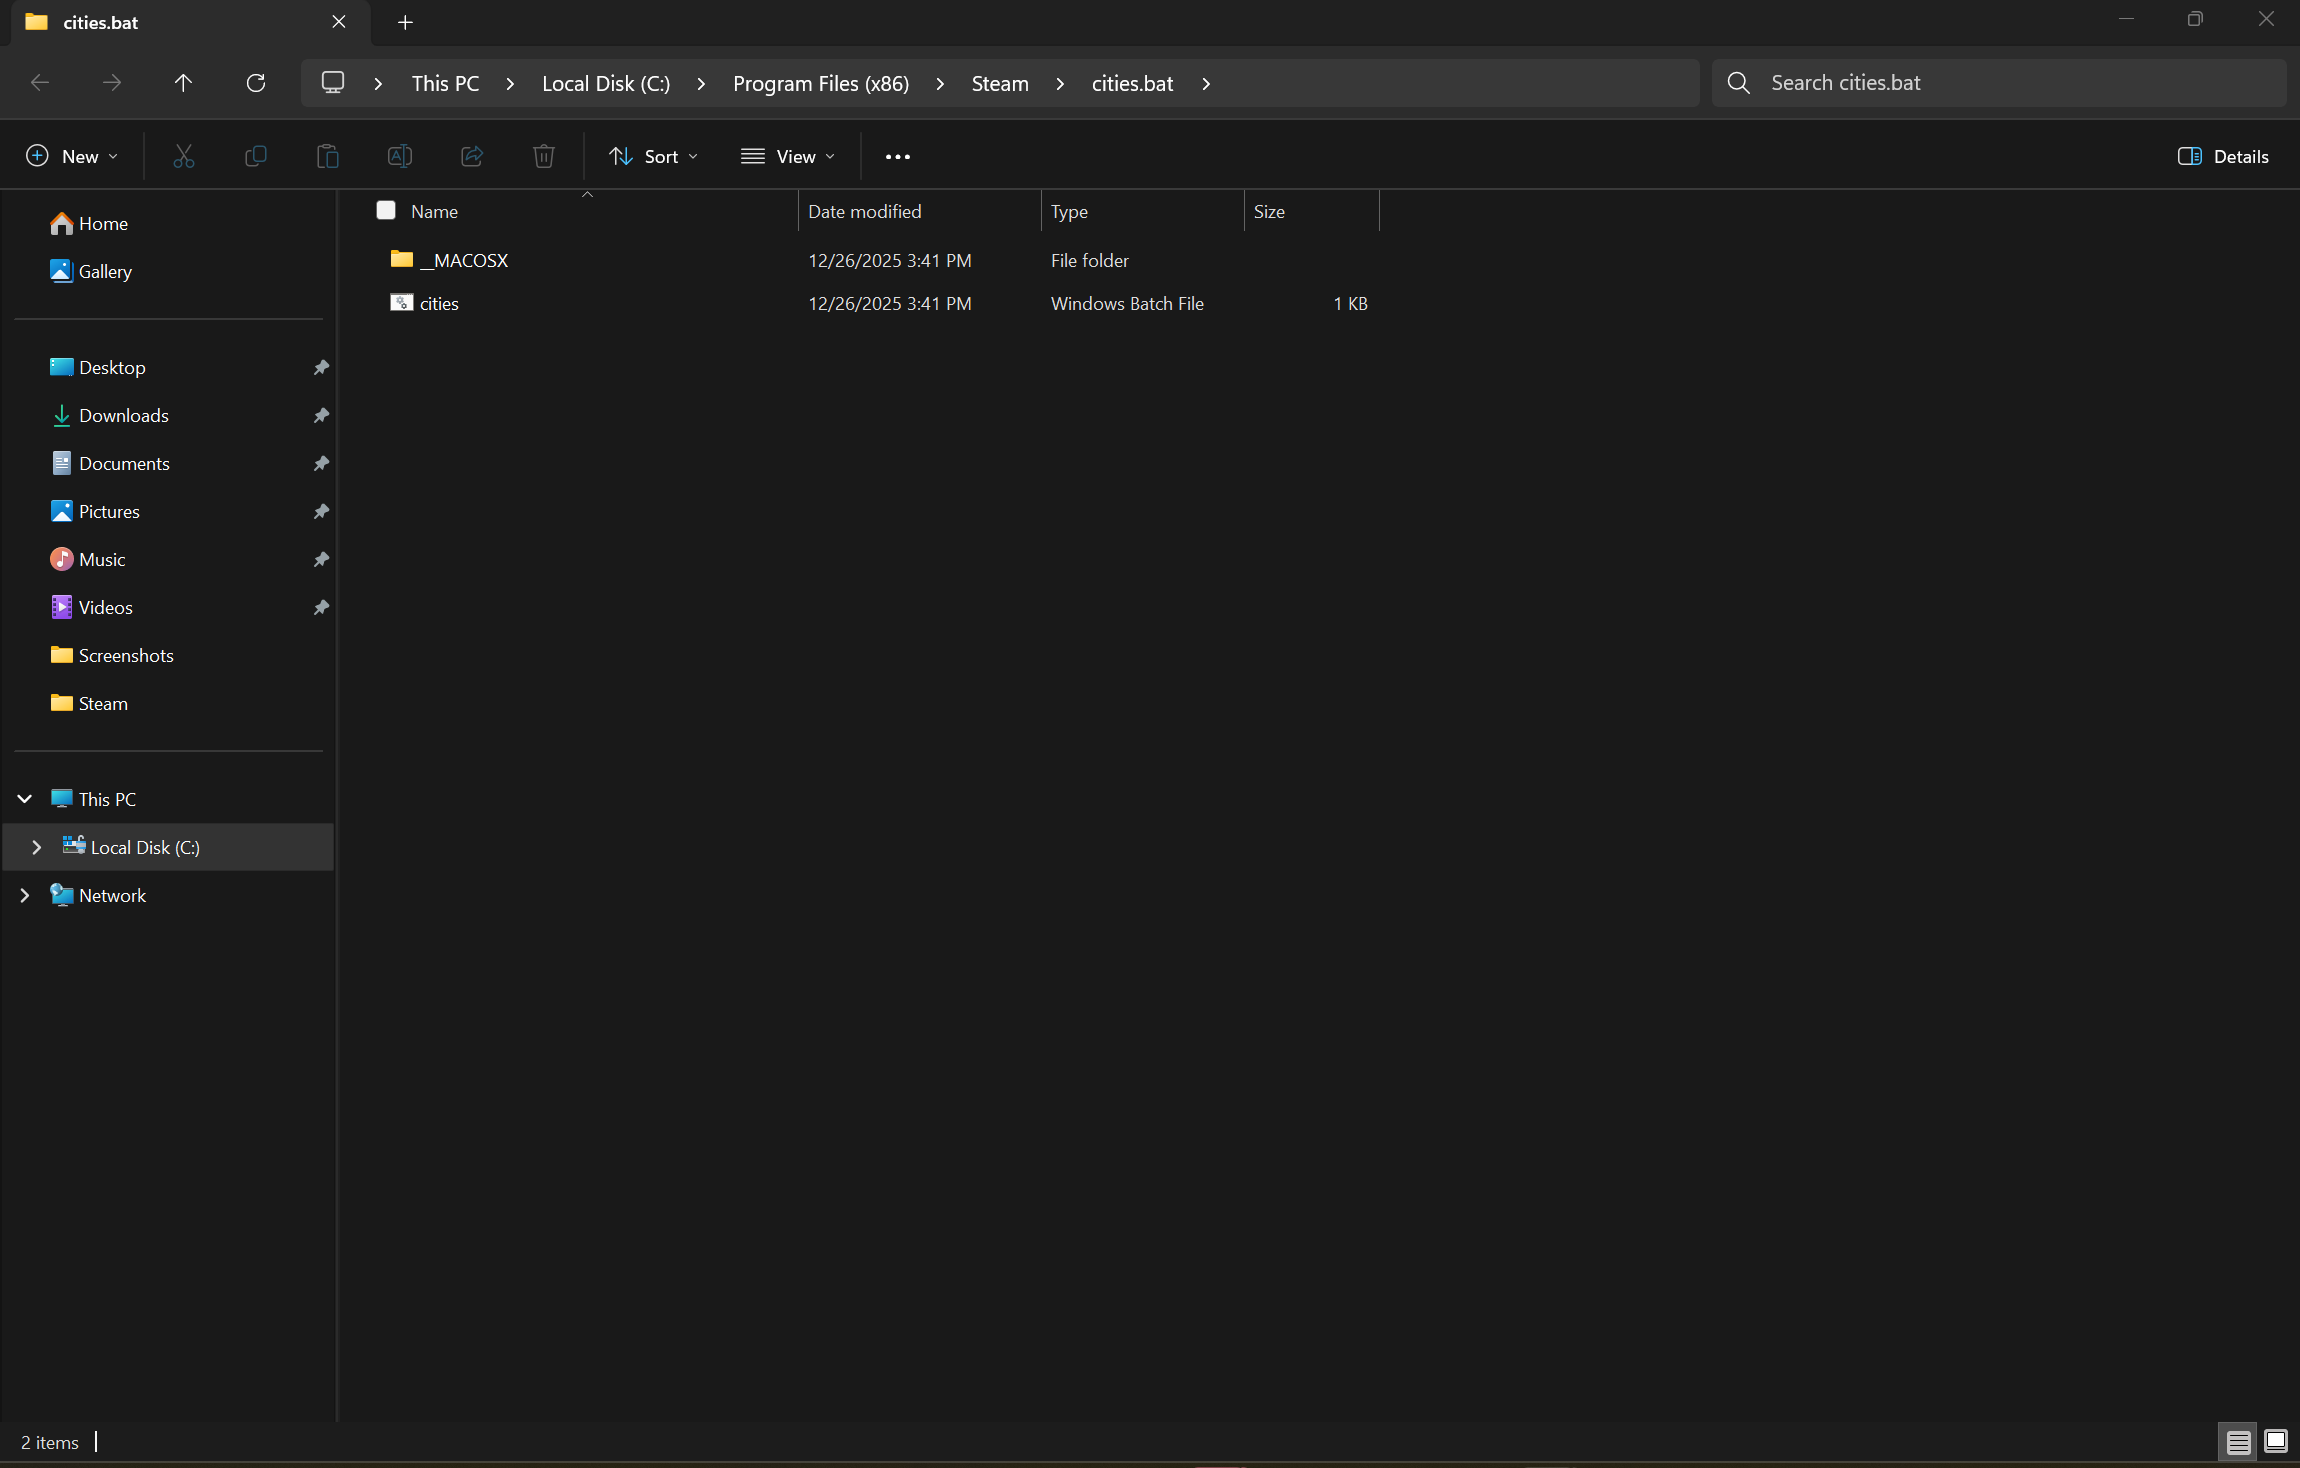The width and height of the screenshot is (2300, 1468).
Task: Refresh the current folder view
Action: 256,83
